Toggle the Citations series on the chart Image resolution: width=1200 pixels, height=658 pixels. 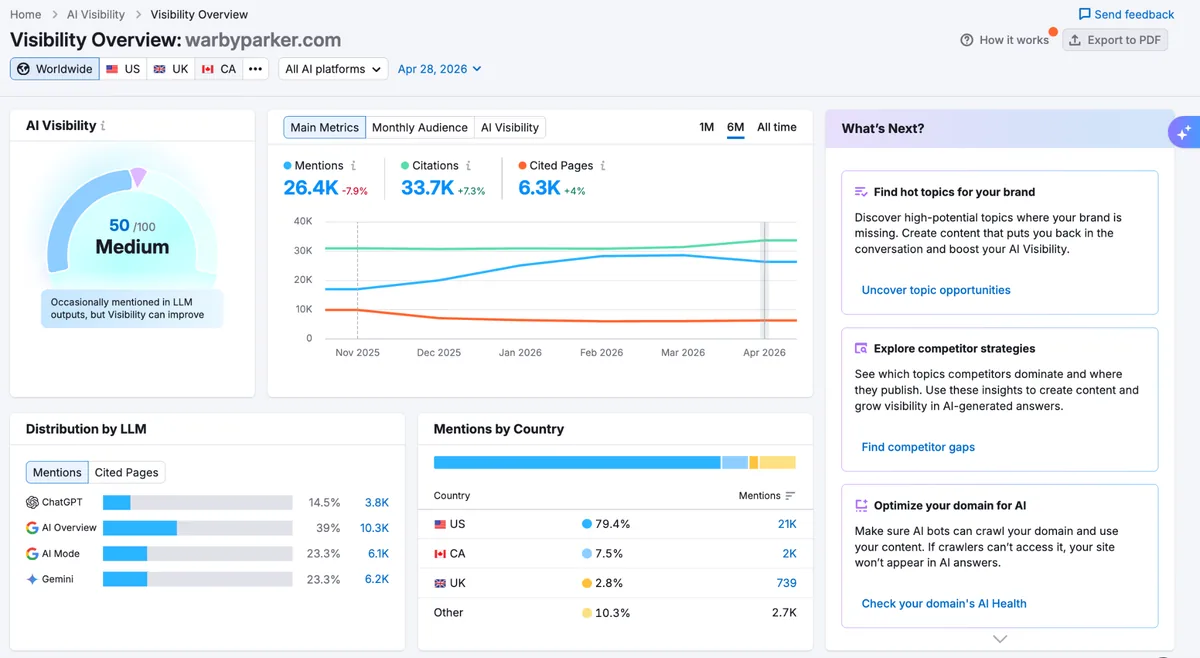pyautogui.click(x=430, y=166)
